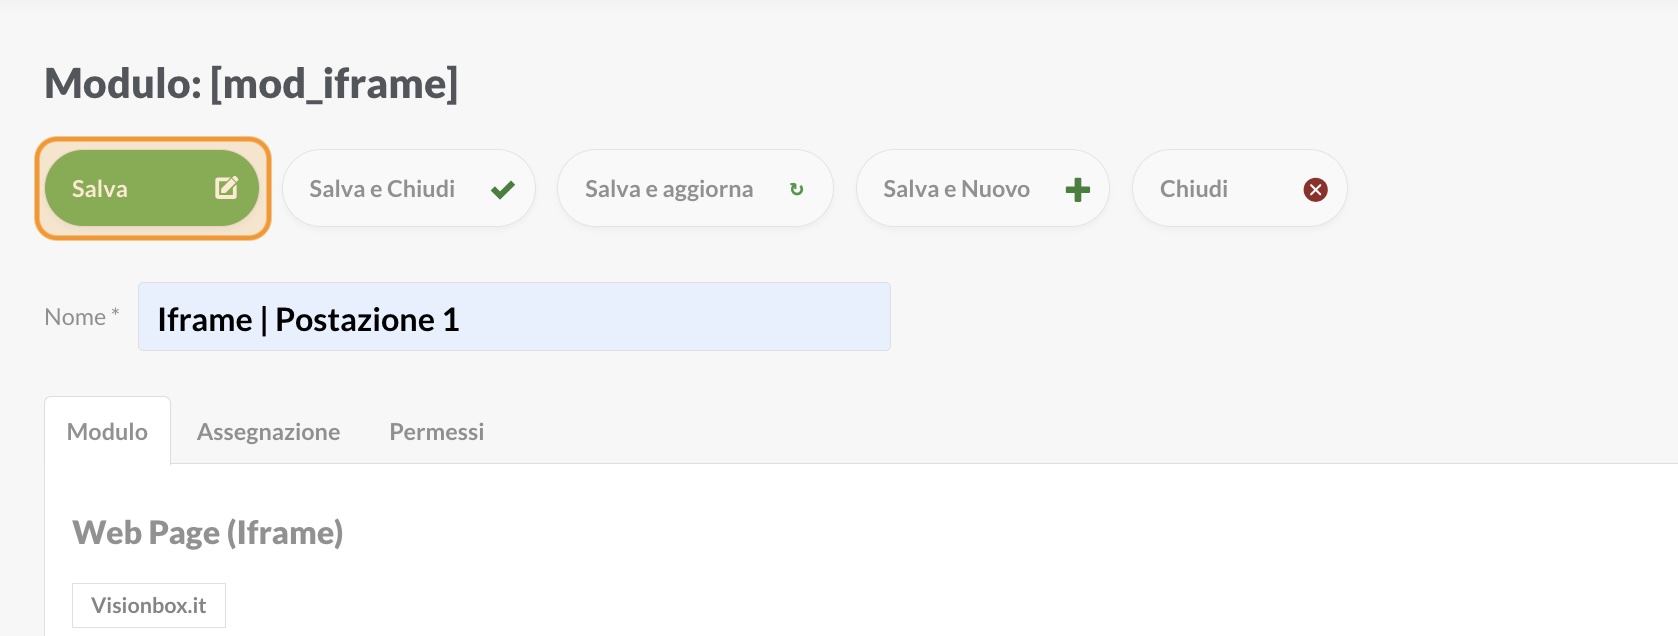Go to the Permessi tab
Screen dimensions: 1678x636
tap(437, 431)
